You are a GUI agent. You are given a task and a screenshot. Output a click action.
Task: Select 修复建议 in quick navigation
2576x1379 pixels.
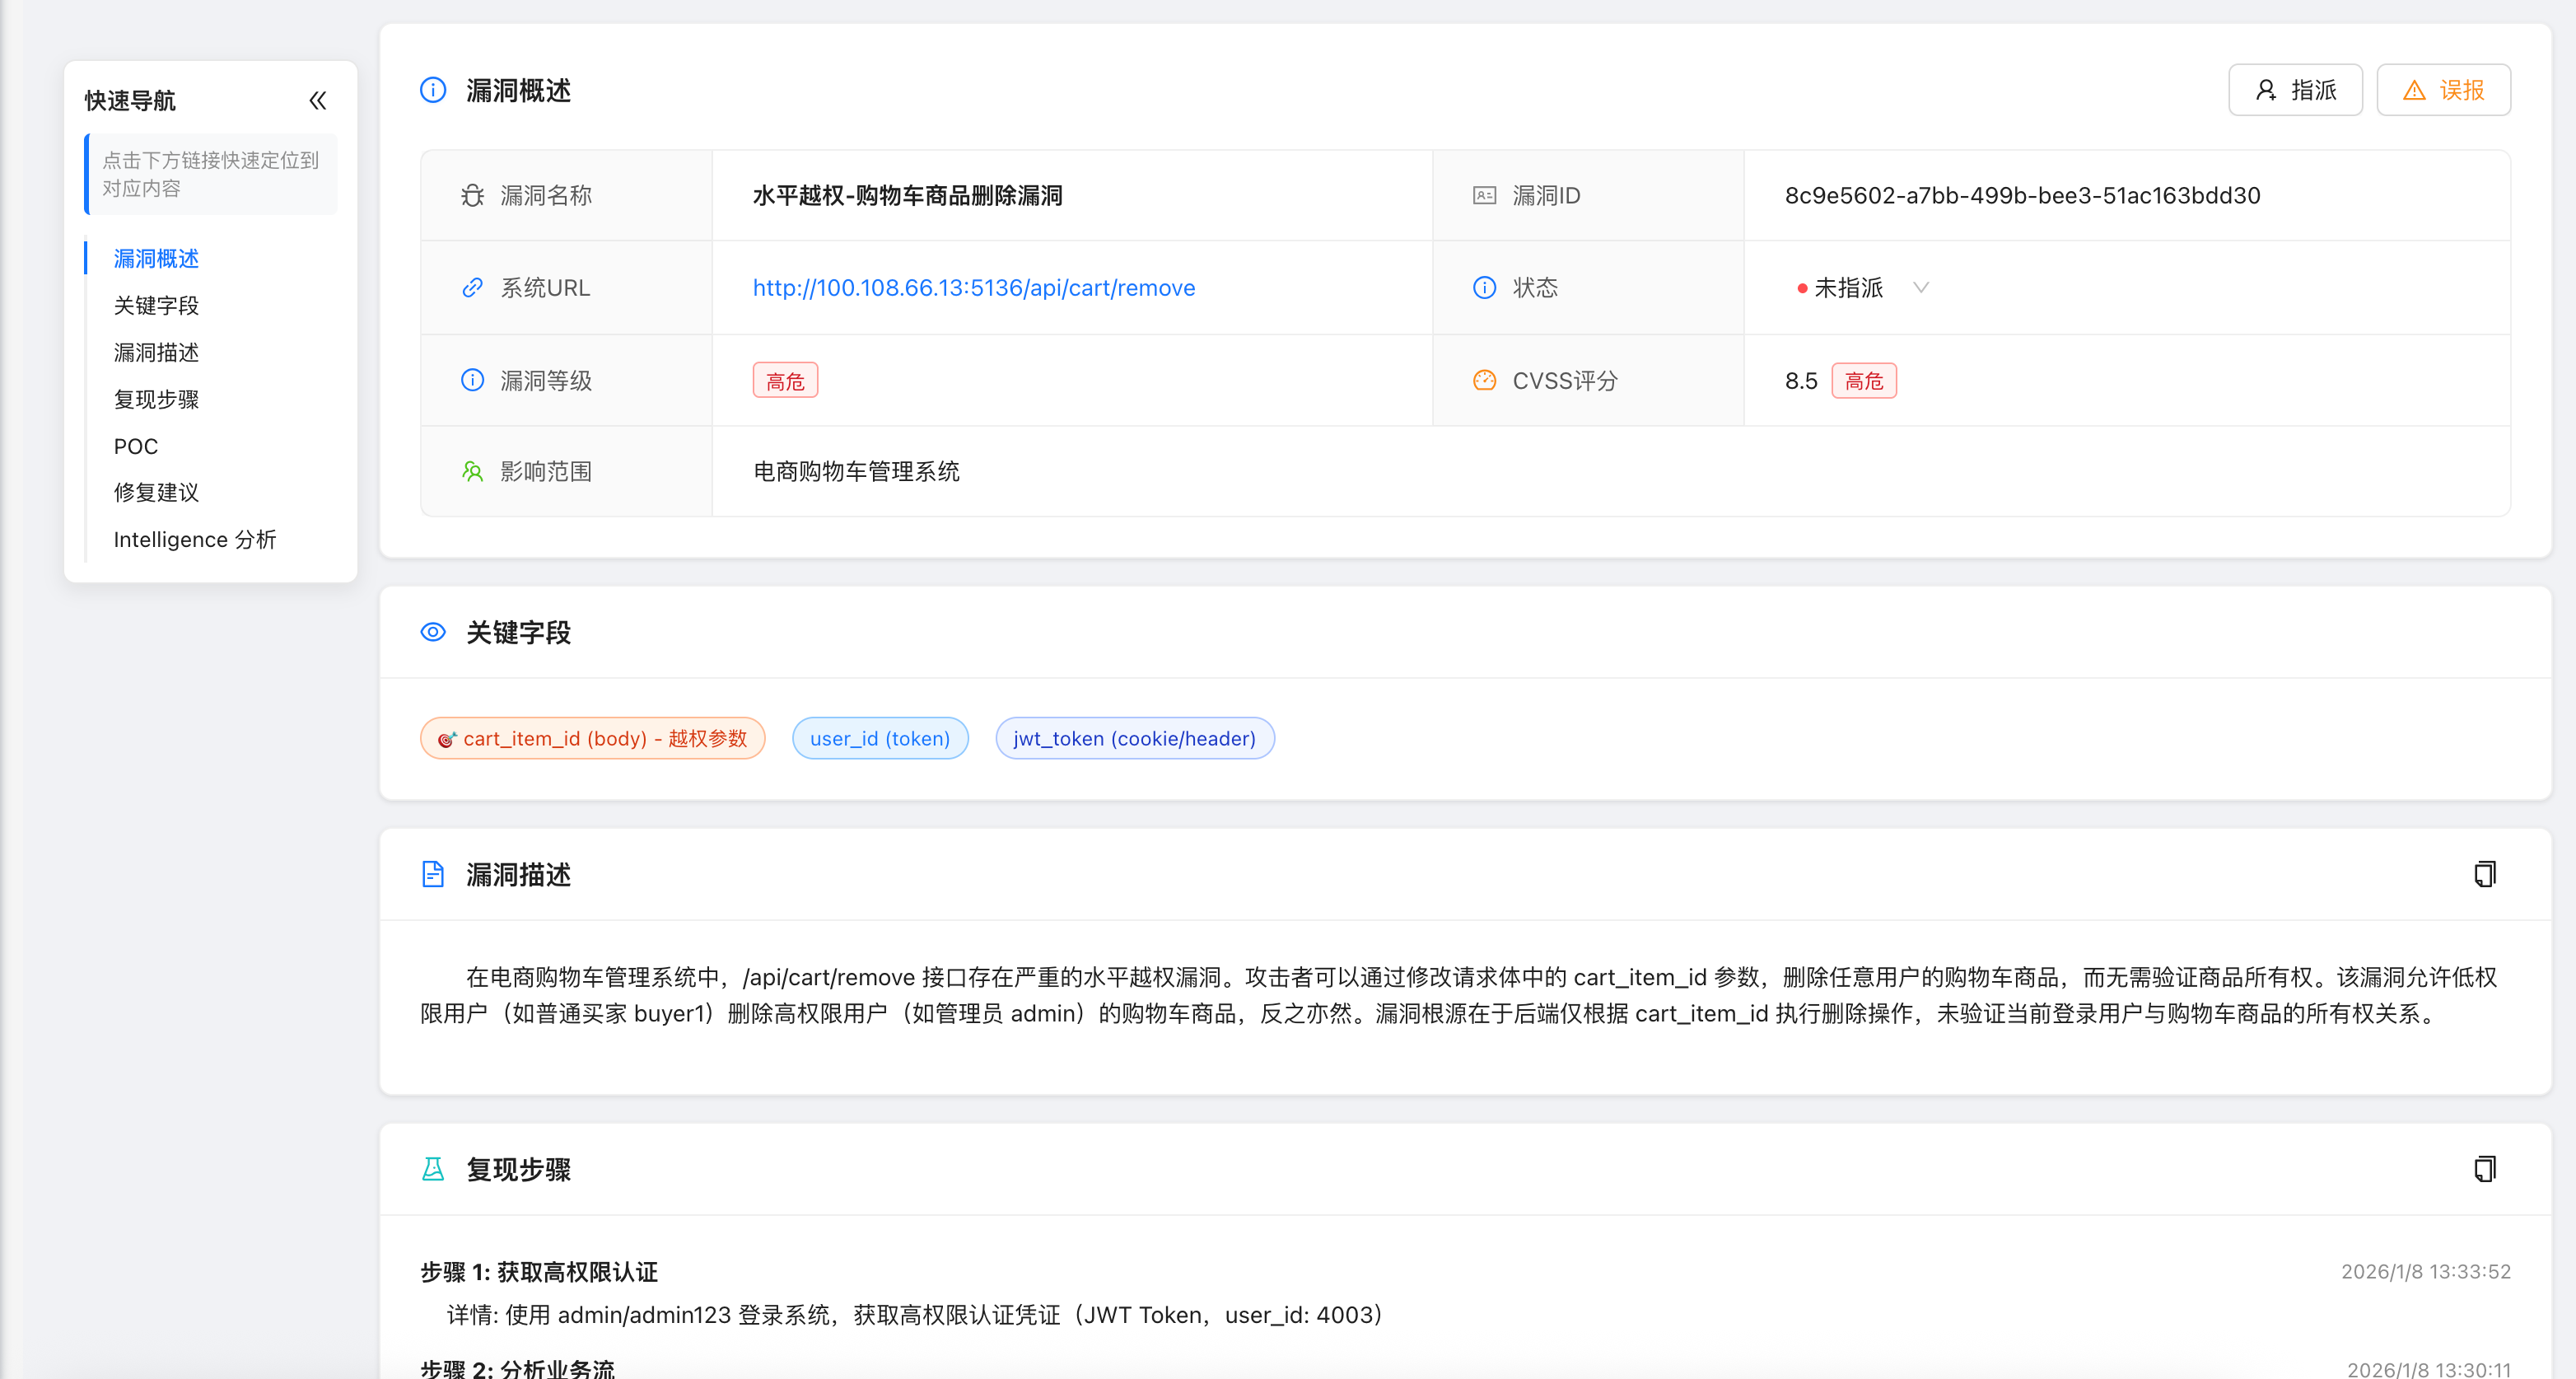(x=156, y=492)
